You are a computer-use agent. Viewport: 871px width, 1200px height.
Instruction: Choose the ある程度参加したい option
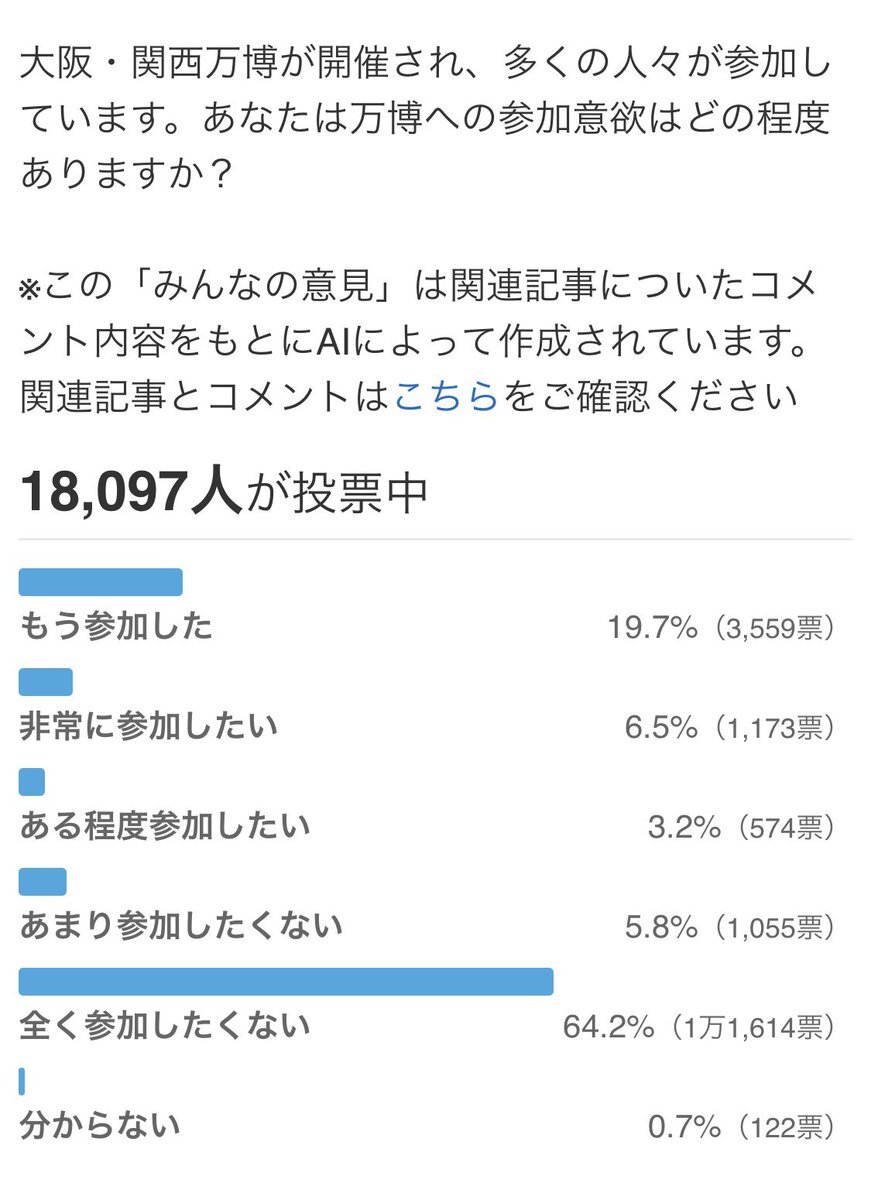(165, 826)
